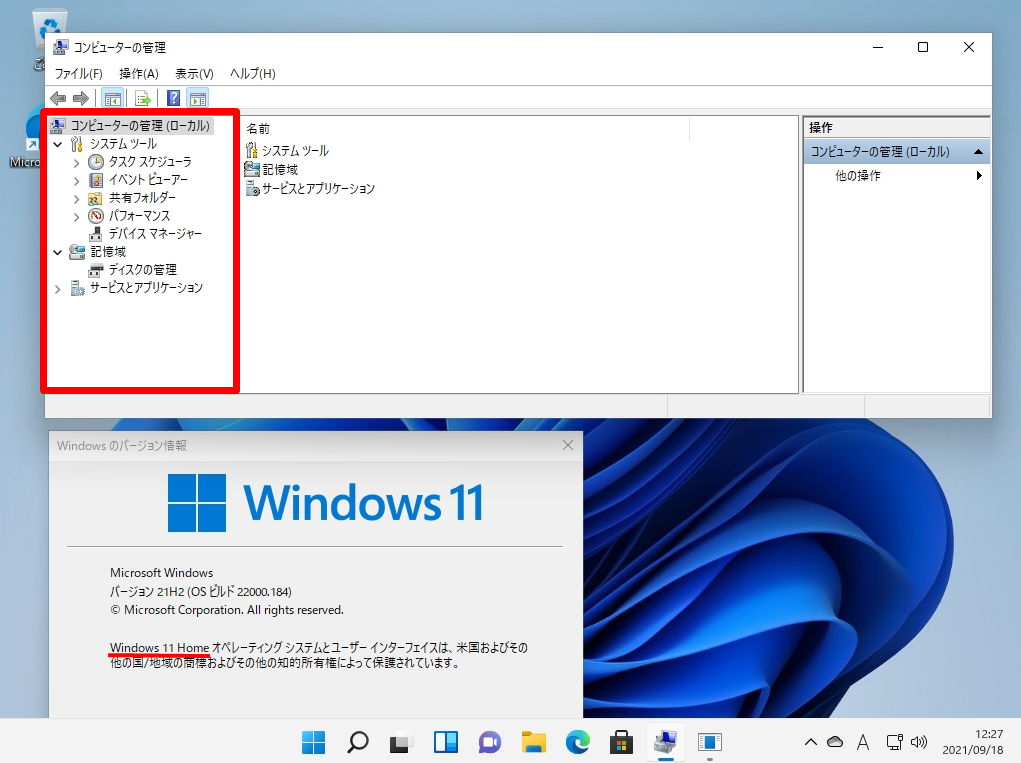Screen dimensions: 1021x763
Task: Collapse the 記憶域 tree node
Action: 58,252
